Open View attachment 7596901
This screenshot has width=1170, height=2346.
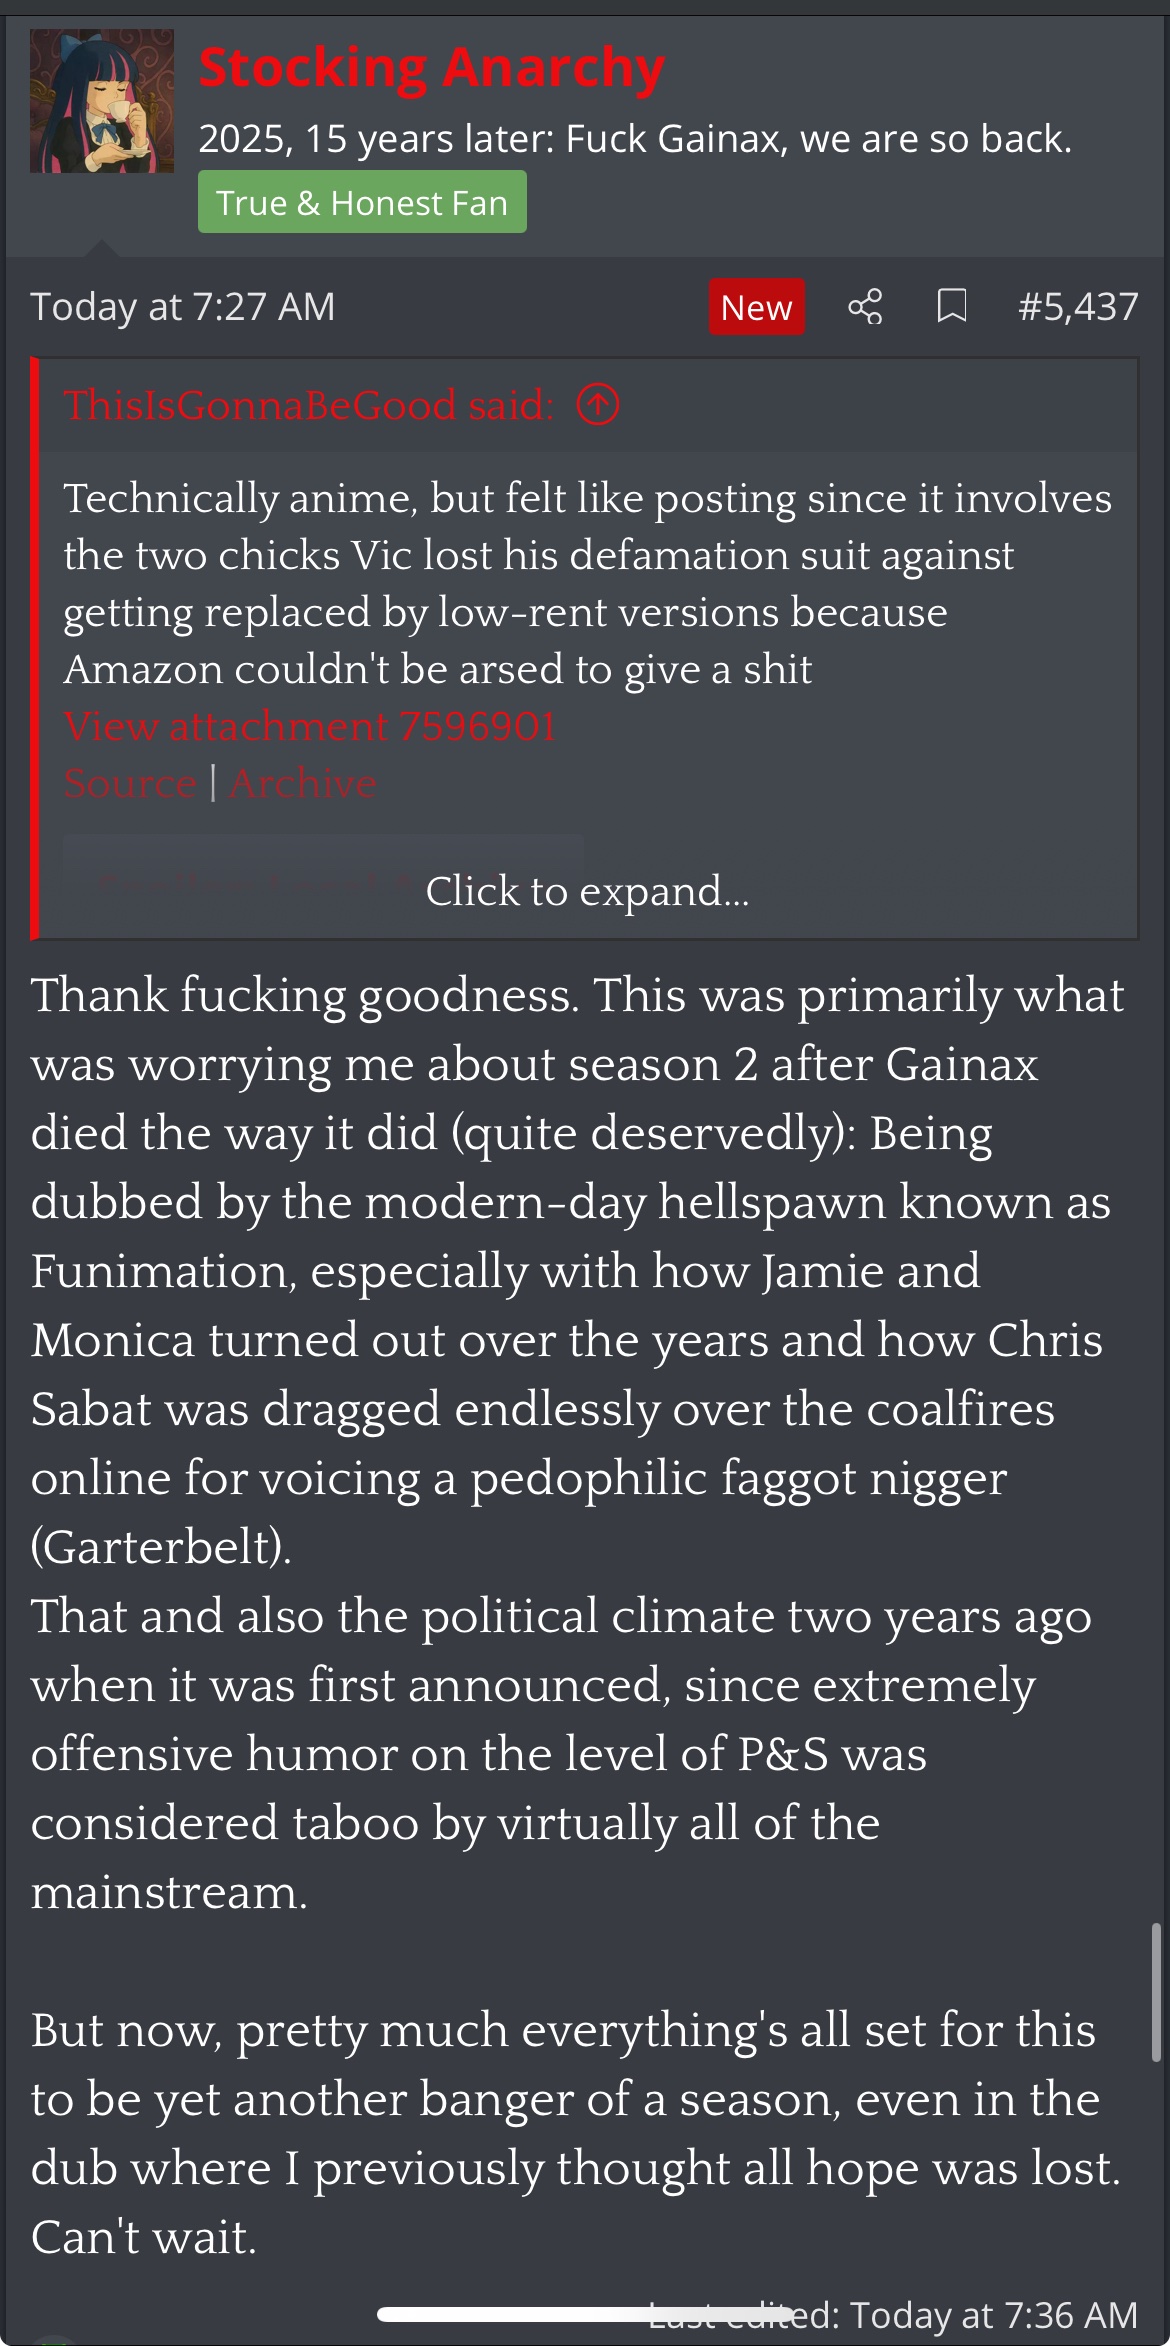pyautogui.click(x=310, y=726)
